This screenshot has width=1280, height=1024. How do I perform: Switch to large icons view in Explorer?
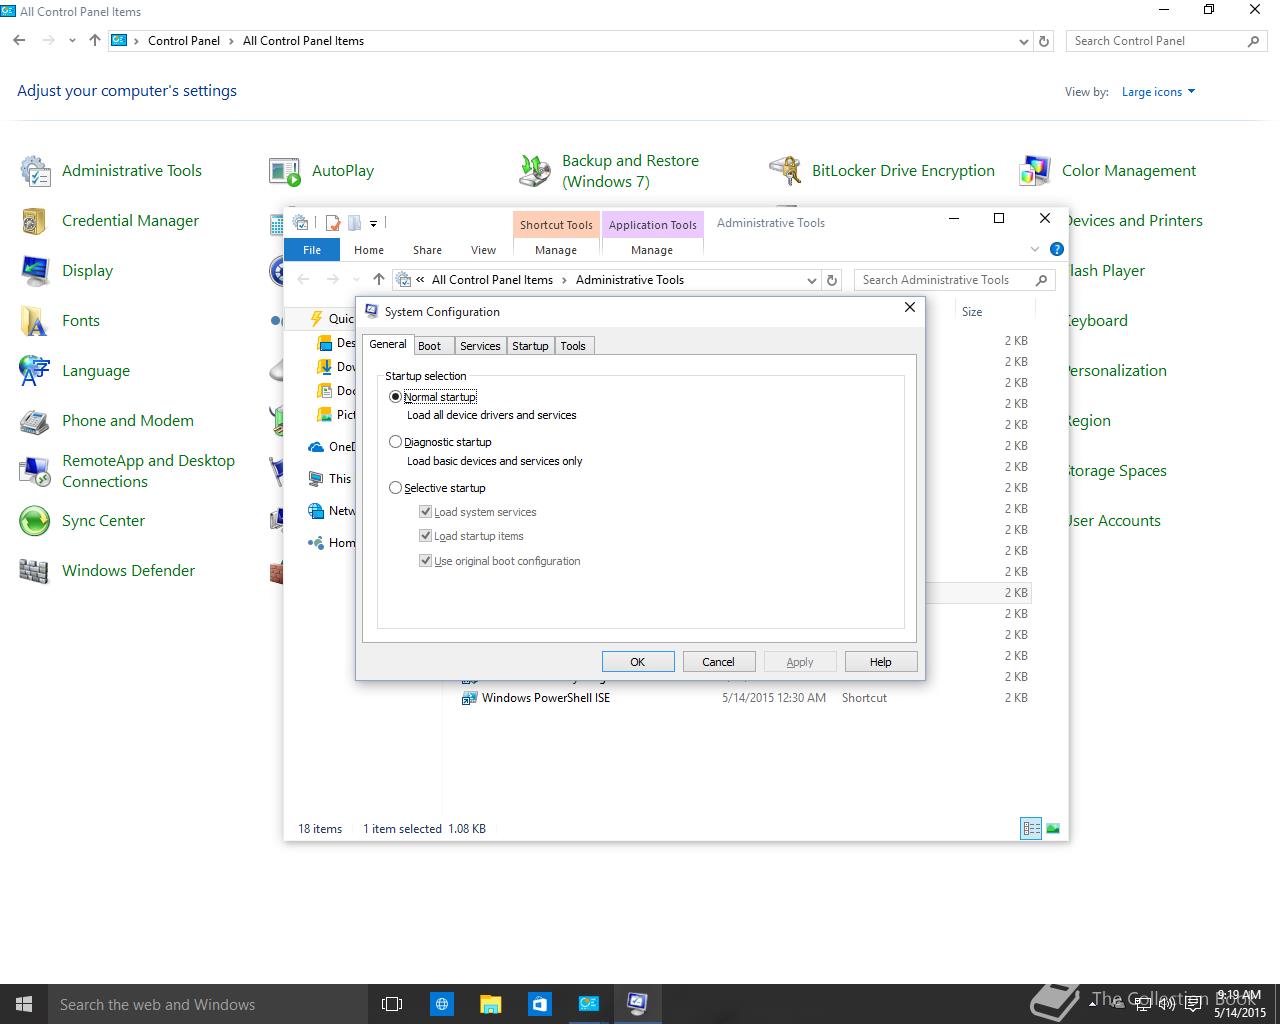pyautogui.click(x=1052, y=828)
